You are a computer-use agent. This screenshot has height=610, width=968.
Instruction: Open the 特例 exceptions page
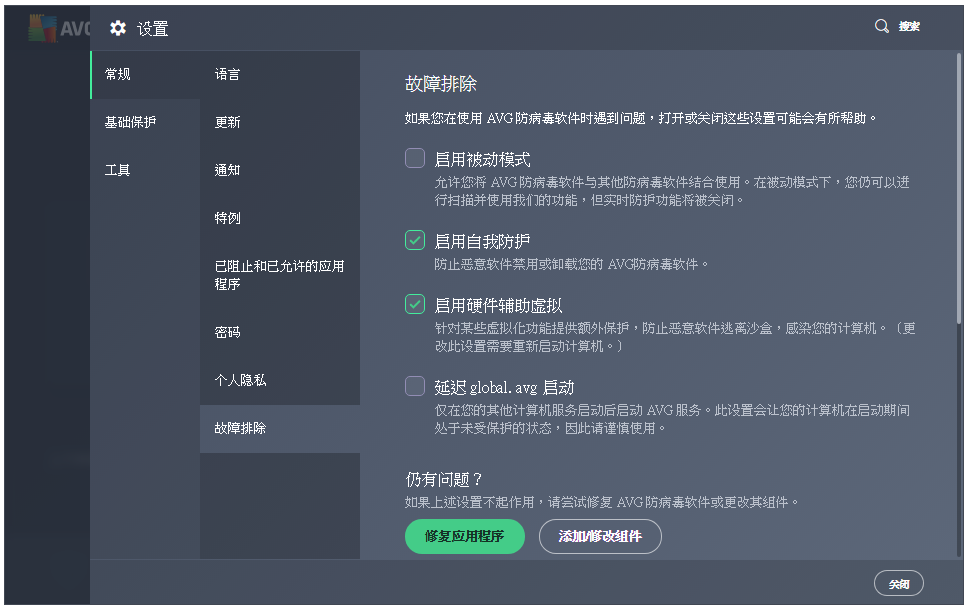(227, 218)
